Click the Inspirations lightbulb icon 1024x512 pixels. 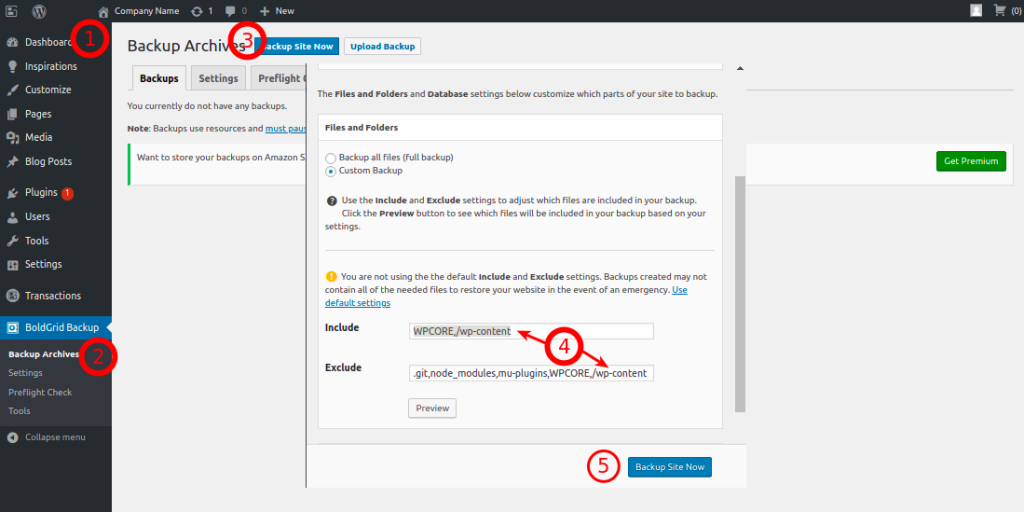[12, 67]
